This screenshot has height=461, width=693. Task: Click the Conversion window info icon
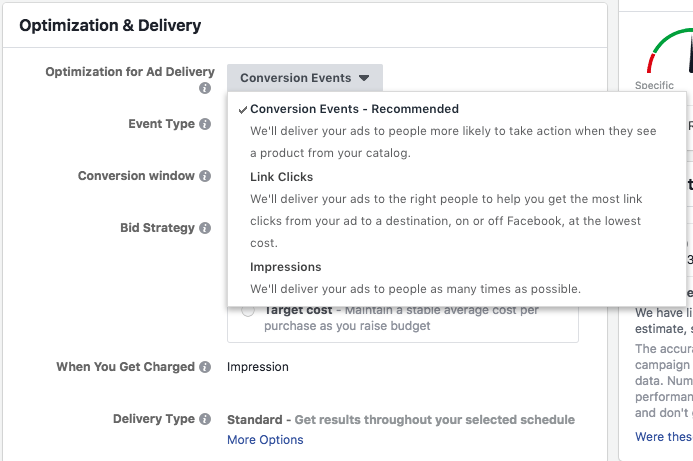click(x=205, y=176)
